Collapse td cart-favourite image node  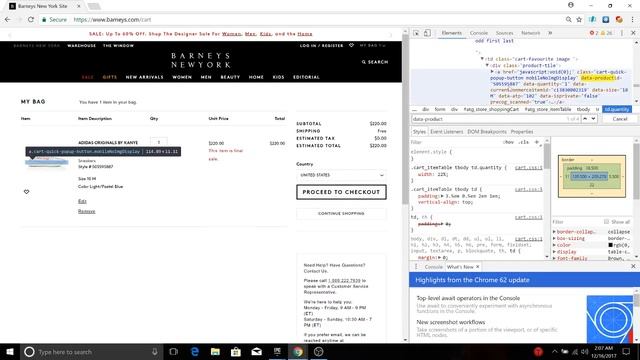click(482, 59)
